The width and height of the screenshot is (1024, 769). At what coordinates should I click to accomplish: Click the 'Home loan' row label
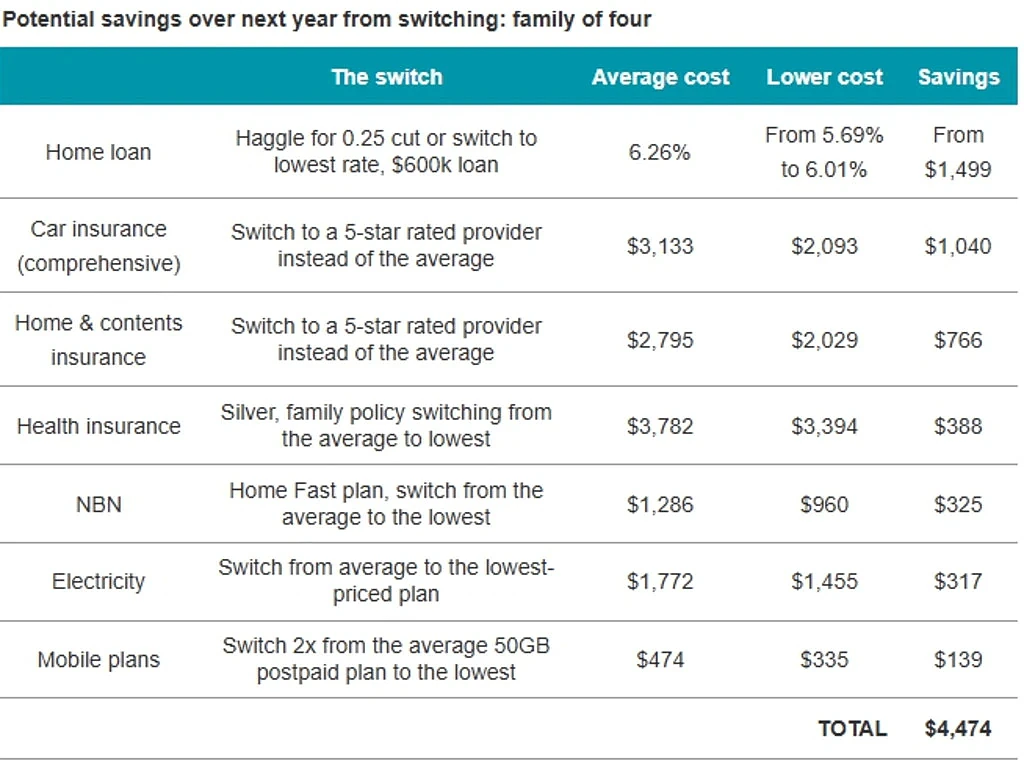pos(98,152)
